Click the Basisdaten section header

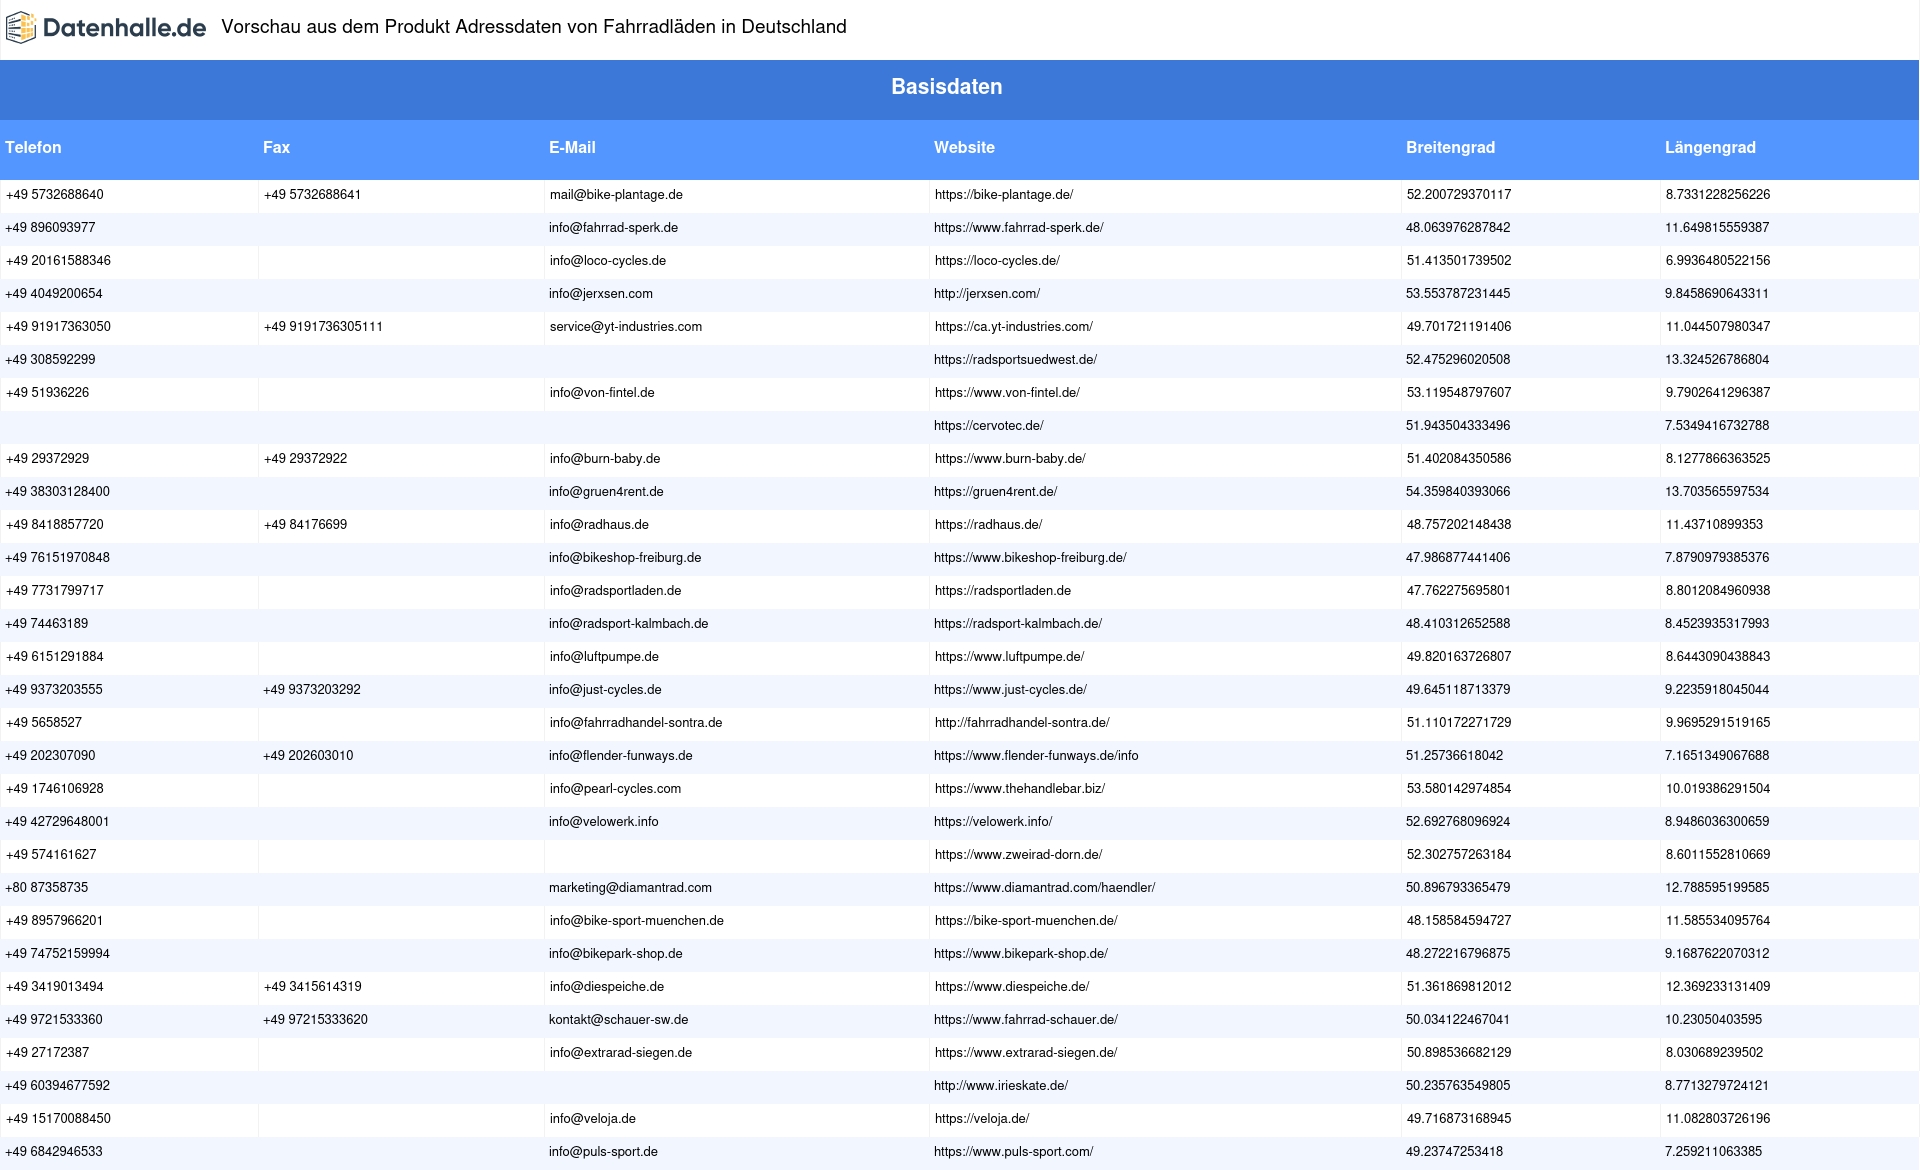[x=946, y=87]
